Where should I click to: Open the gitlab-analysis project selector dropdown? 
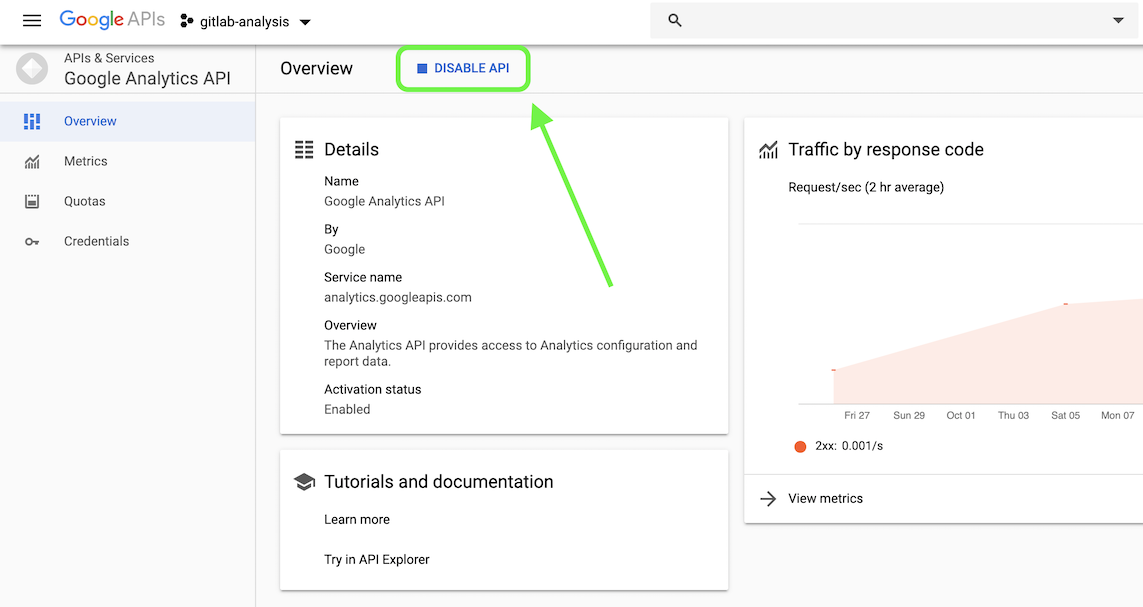(x=246, y=21)
